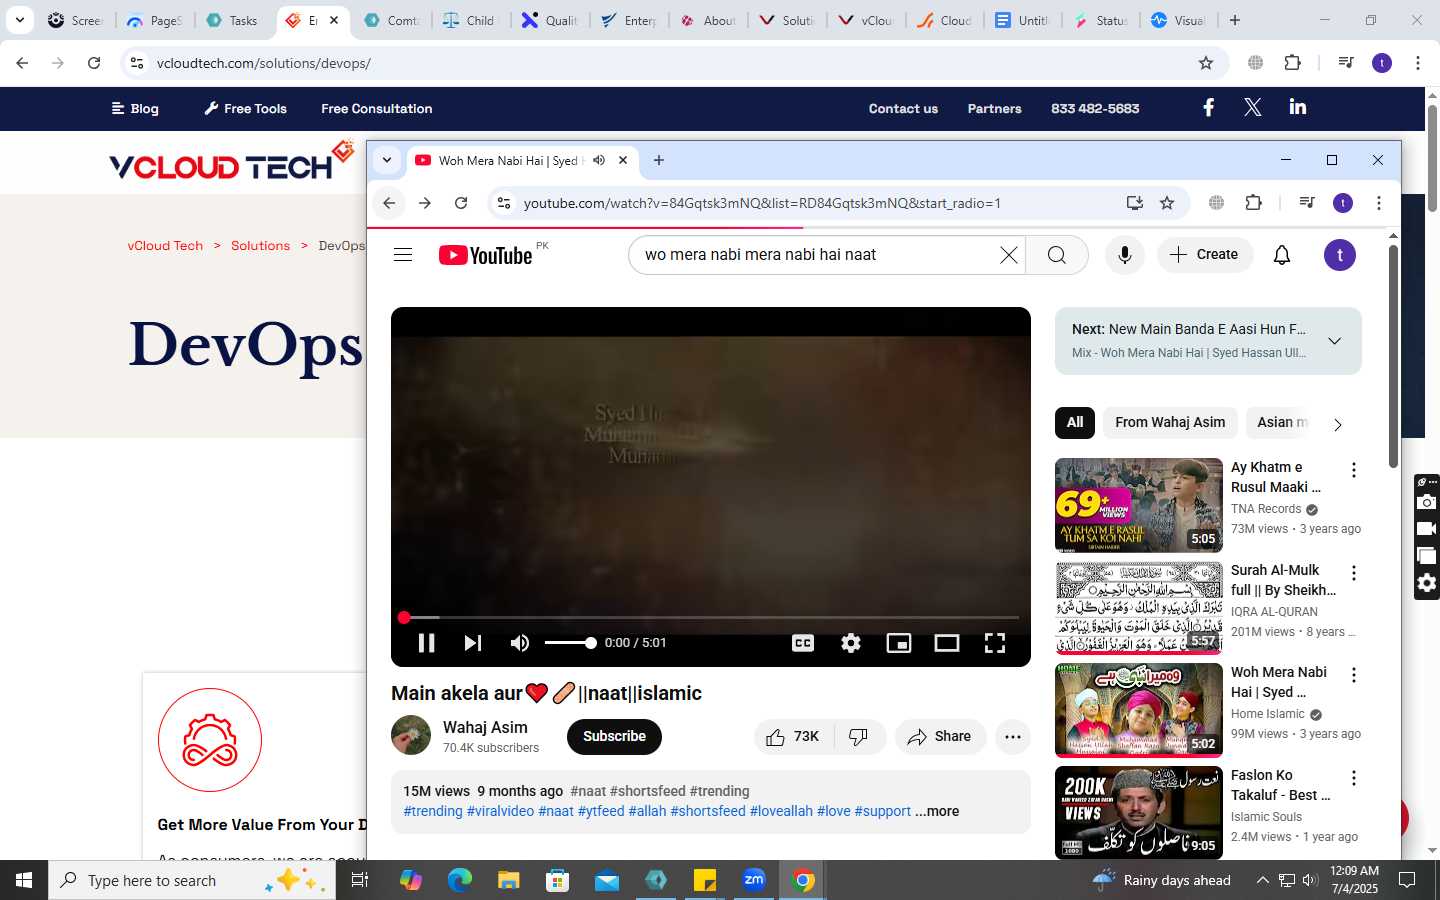Mute the Woh Mera Nabi Hai tab

point(599,160)
